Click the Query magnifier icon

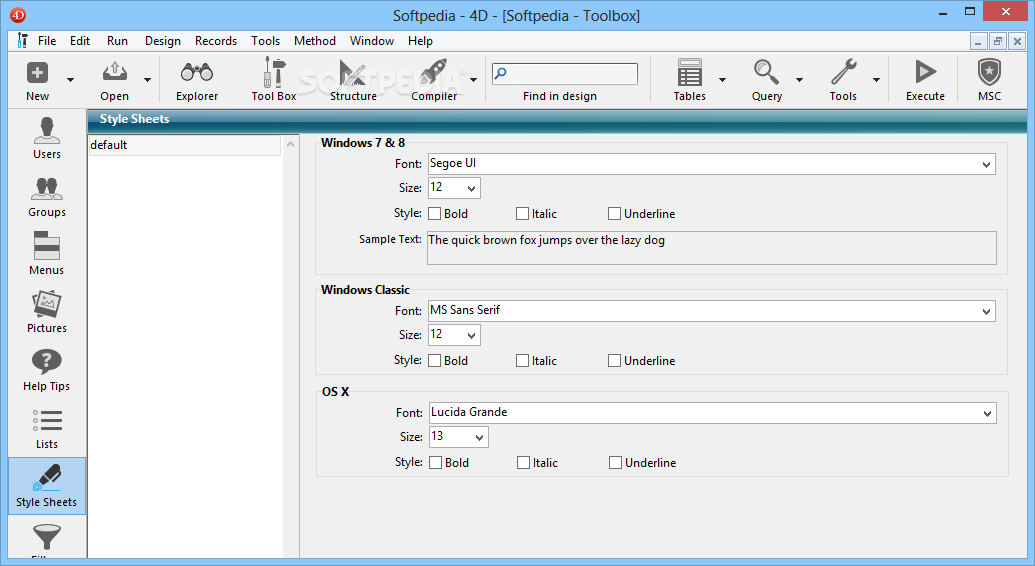point(766,73)
